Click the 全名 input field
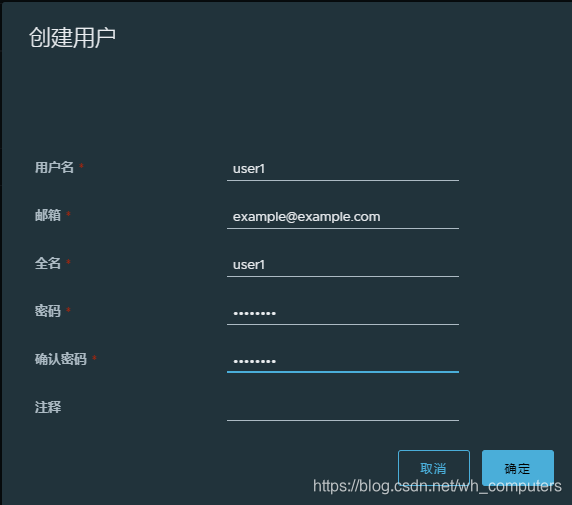572x505 pixels. (343, 265)
